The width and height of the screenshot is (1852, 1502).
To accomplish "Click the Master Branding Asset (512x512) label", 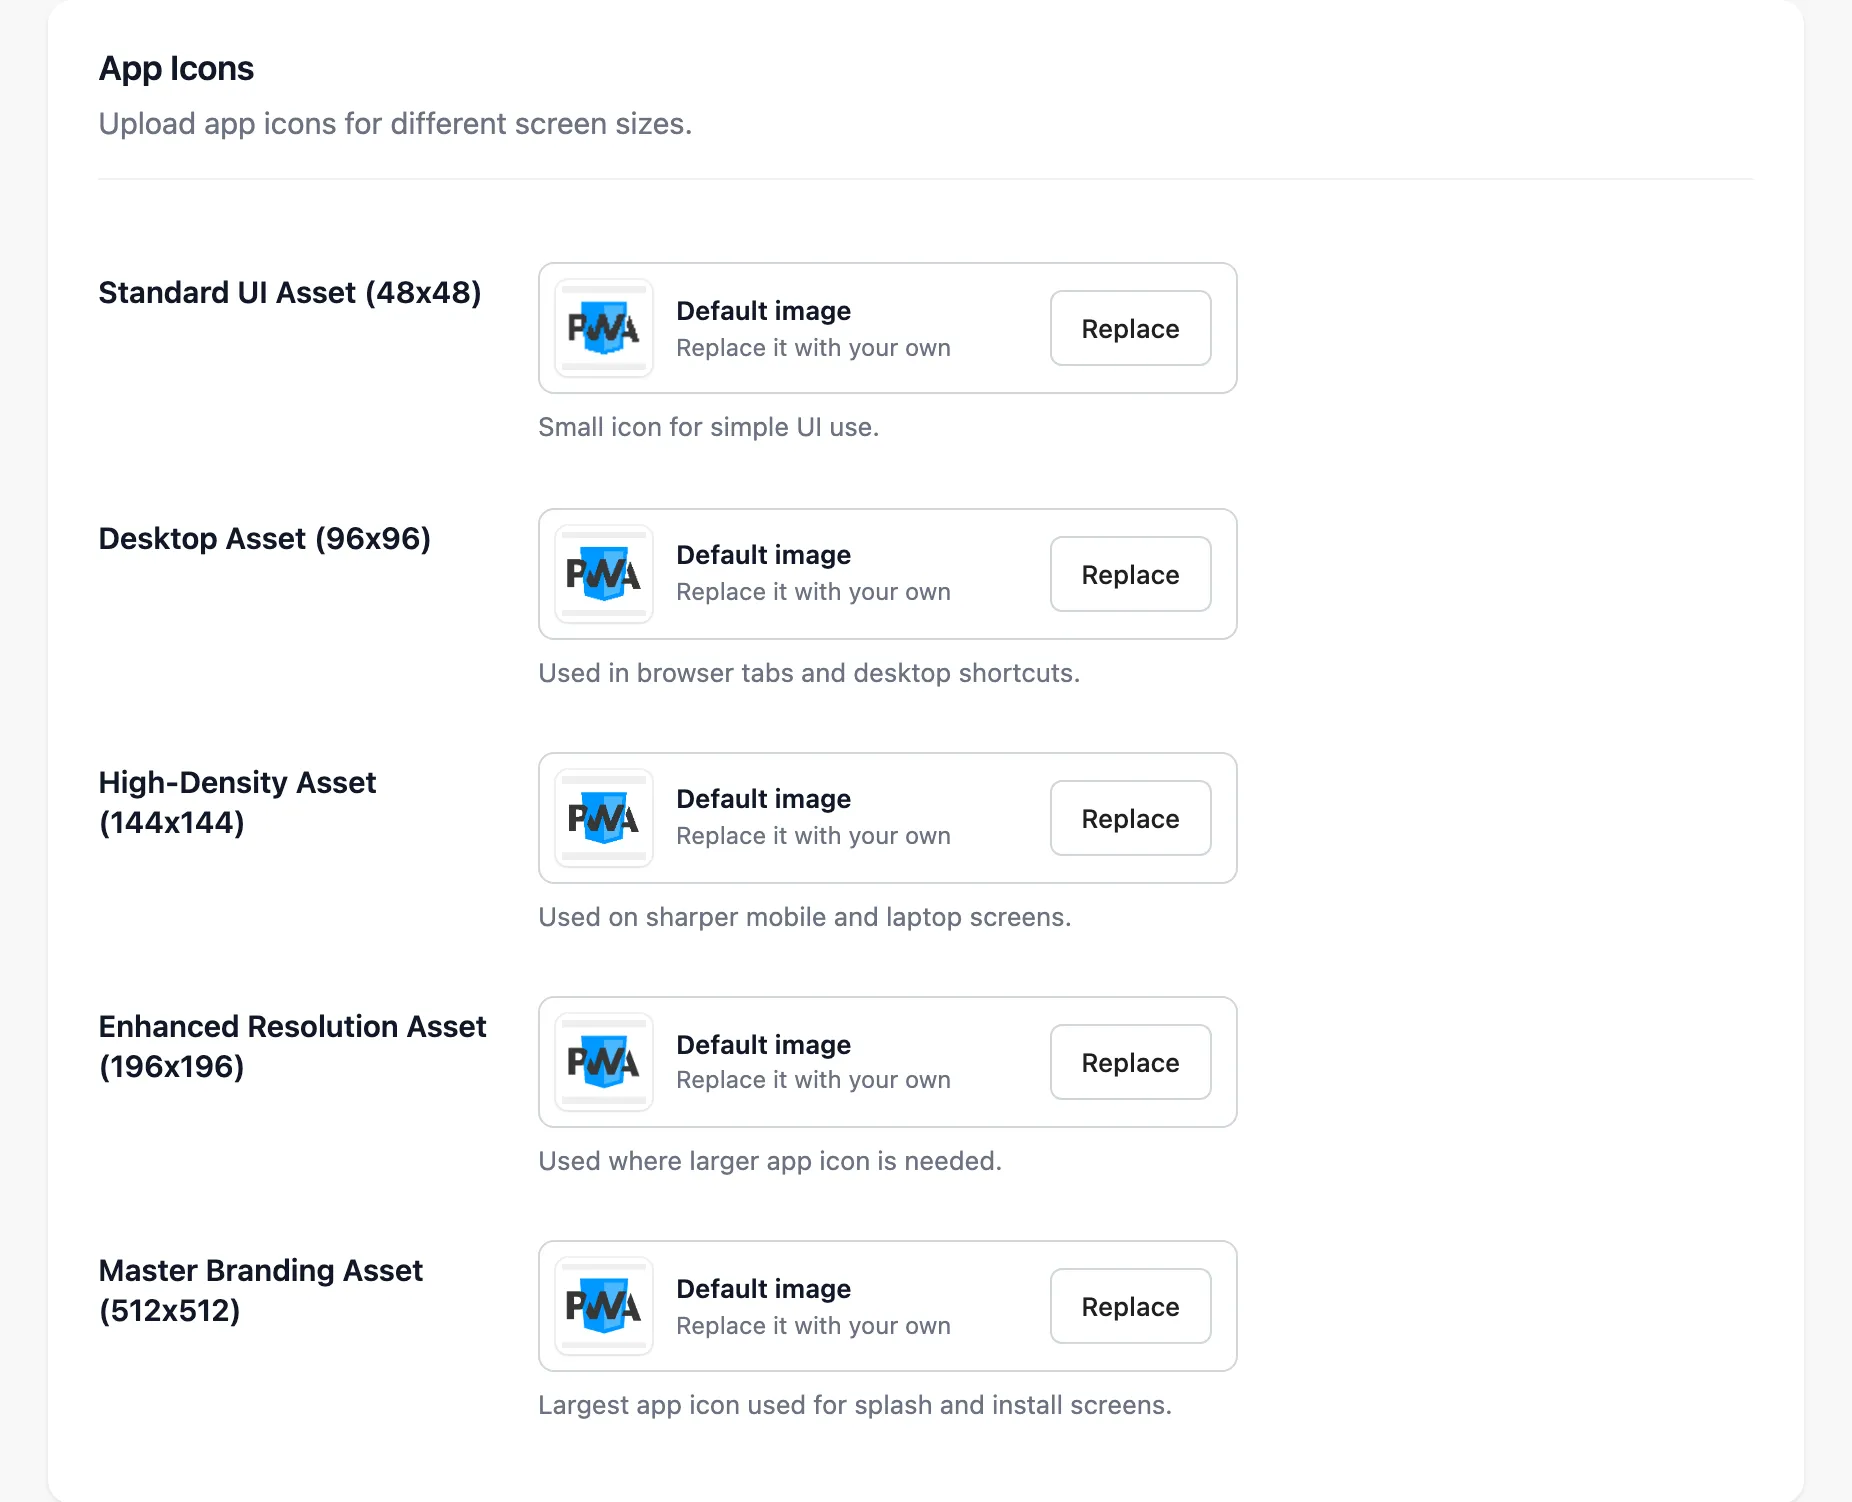I will click(260, 1290).
